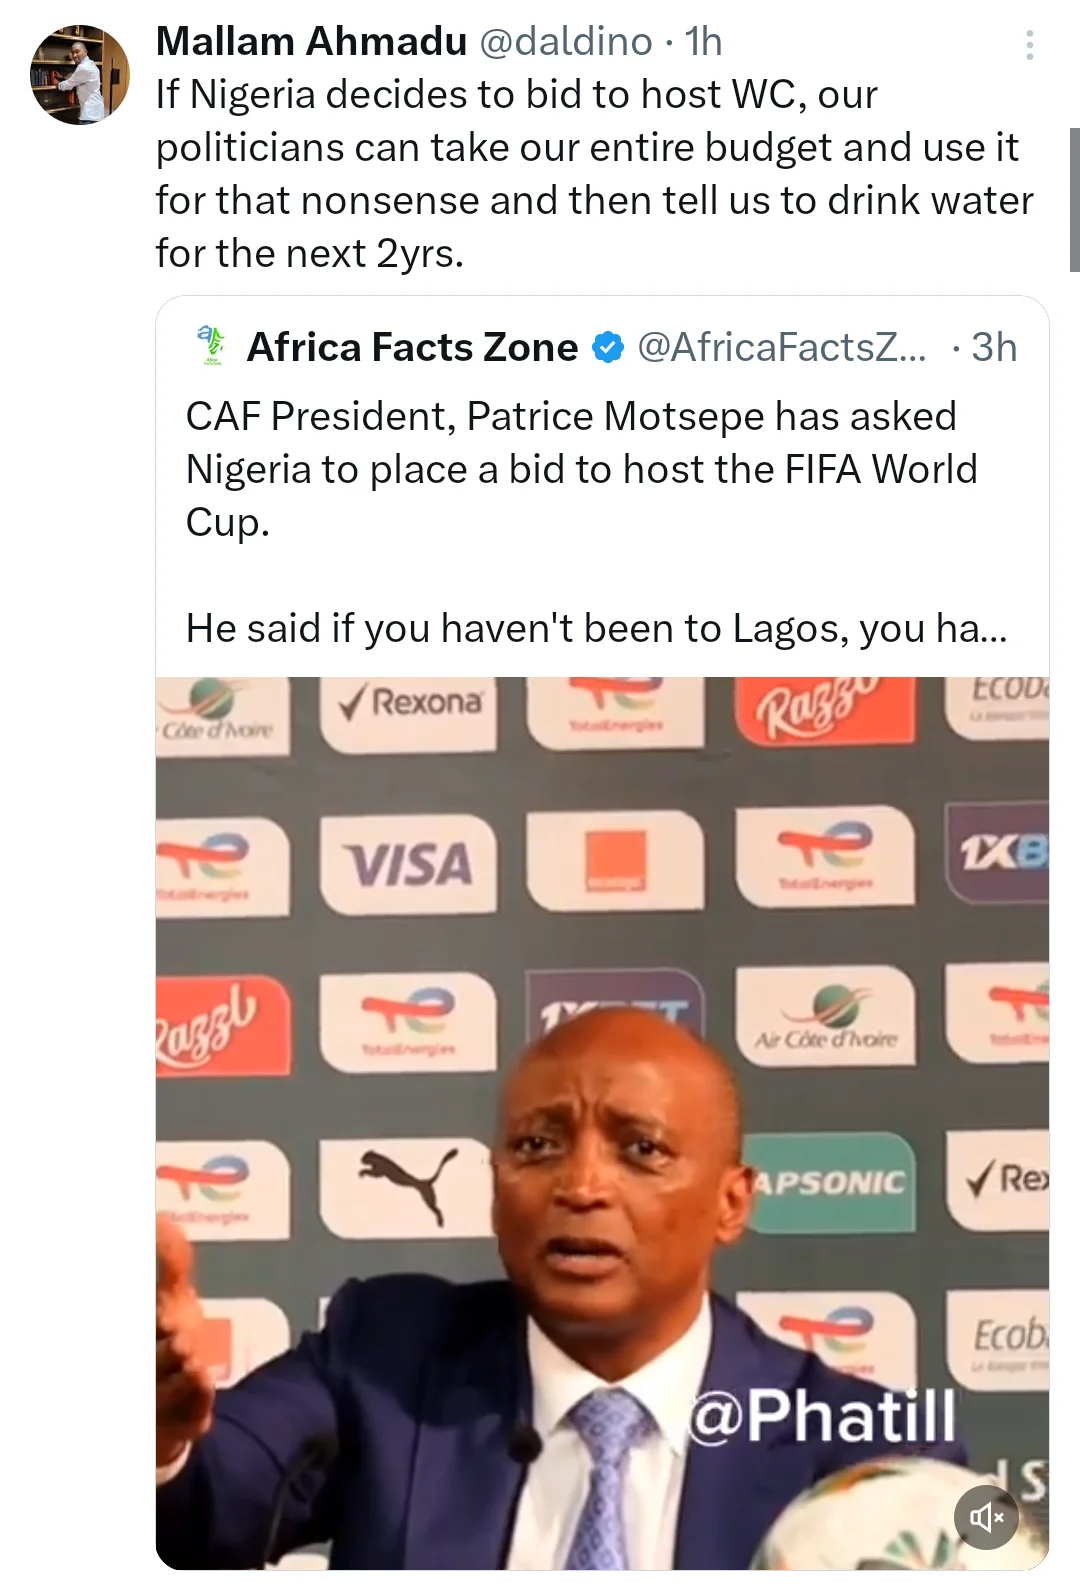Click the scrollbar on the right edge
This screenshot has width=1080, height=1587.
pyautogui.click(x=1074, y=200)
